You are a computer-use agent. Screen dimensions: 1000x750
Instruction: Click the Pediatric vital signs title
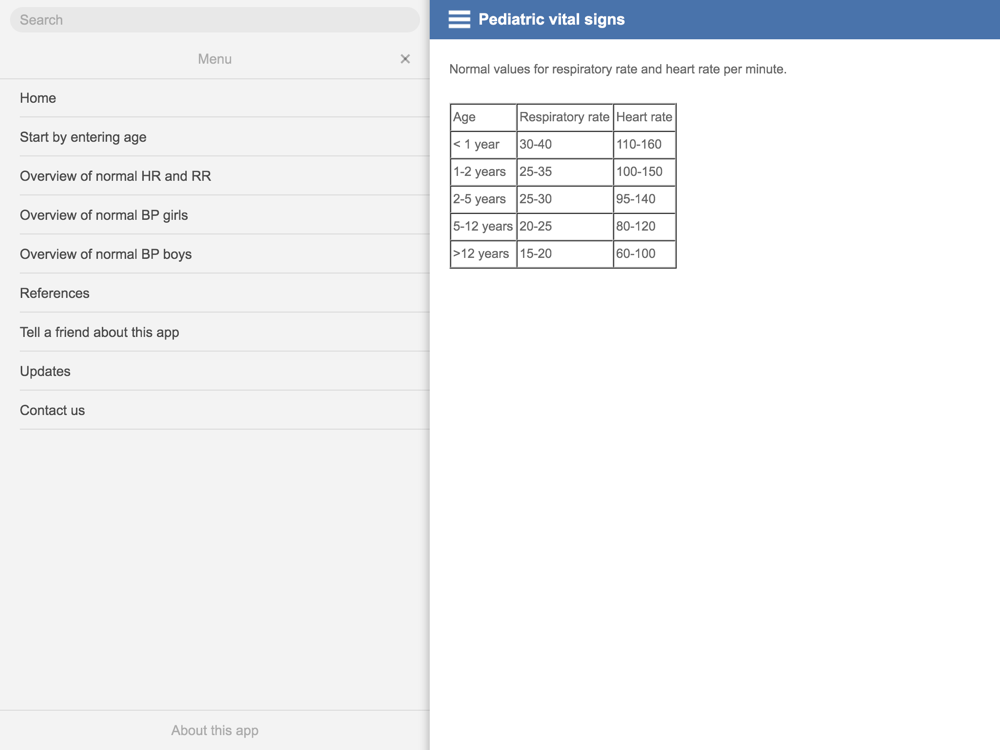(x=552, y=20)
